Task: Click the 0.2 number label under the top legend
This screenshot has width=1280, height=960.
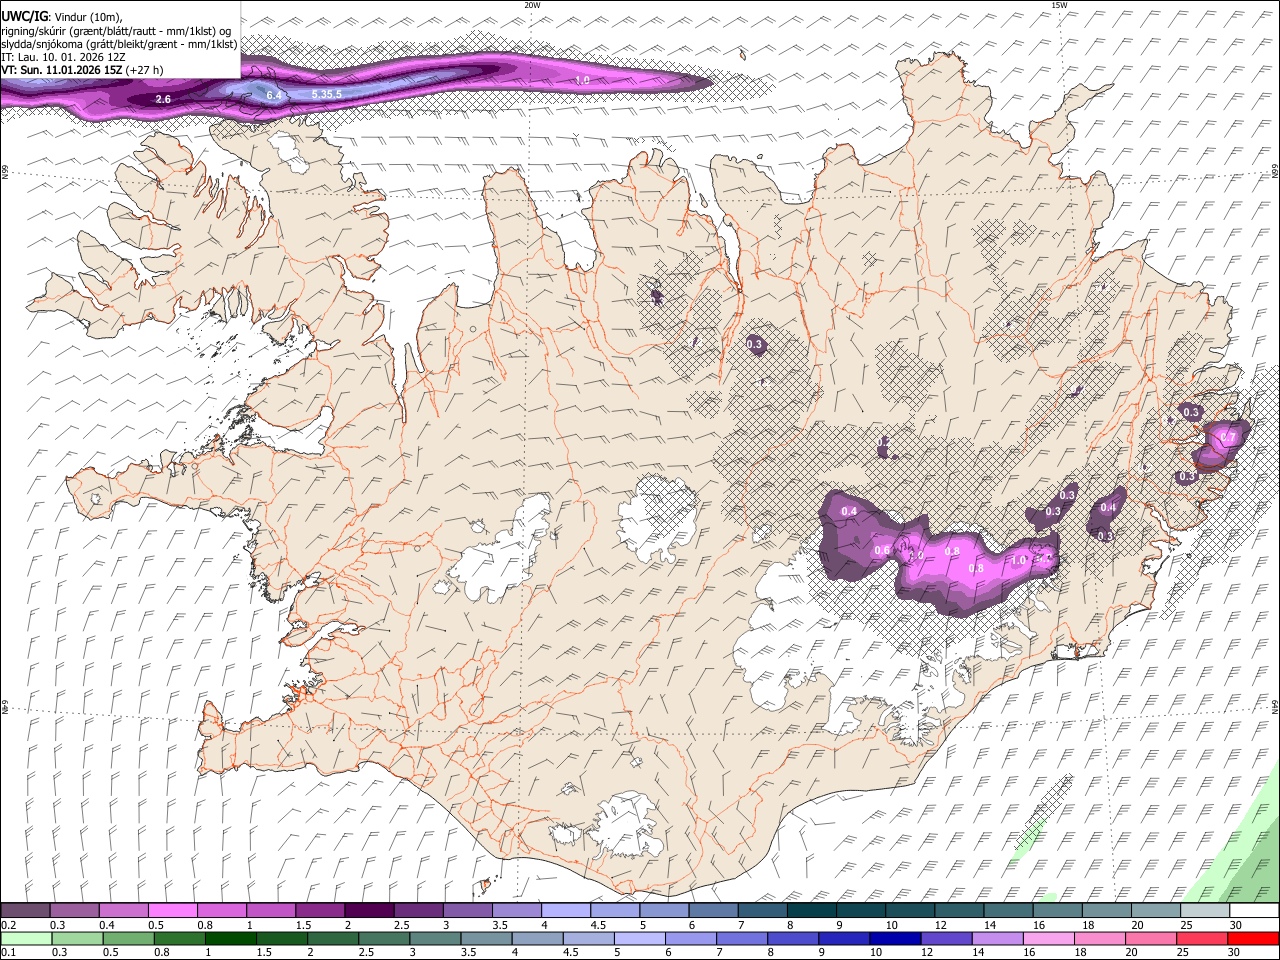Action: click(7, 925)
